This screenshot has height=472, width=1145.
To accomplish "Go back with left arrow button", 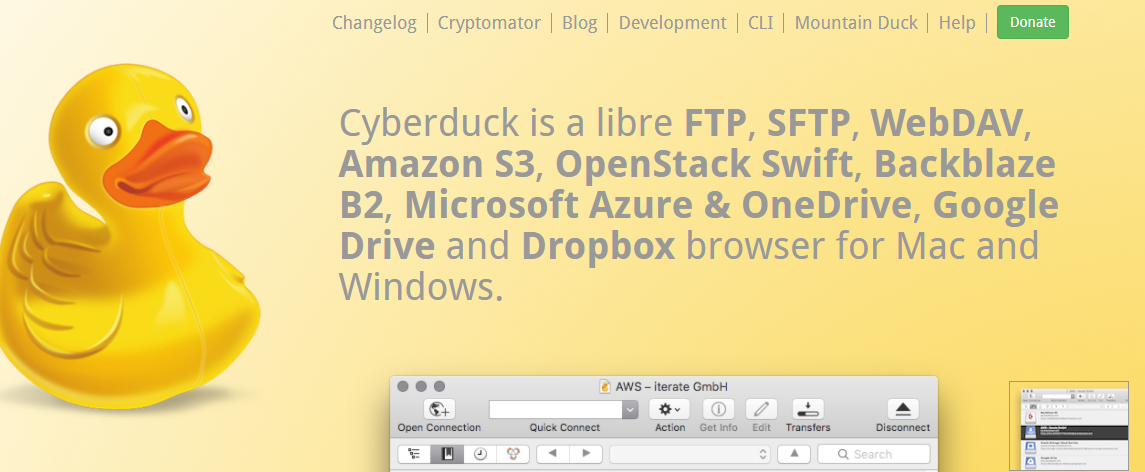I will pos(553,454).
